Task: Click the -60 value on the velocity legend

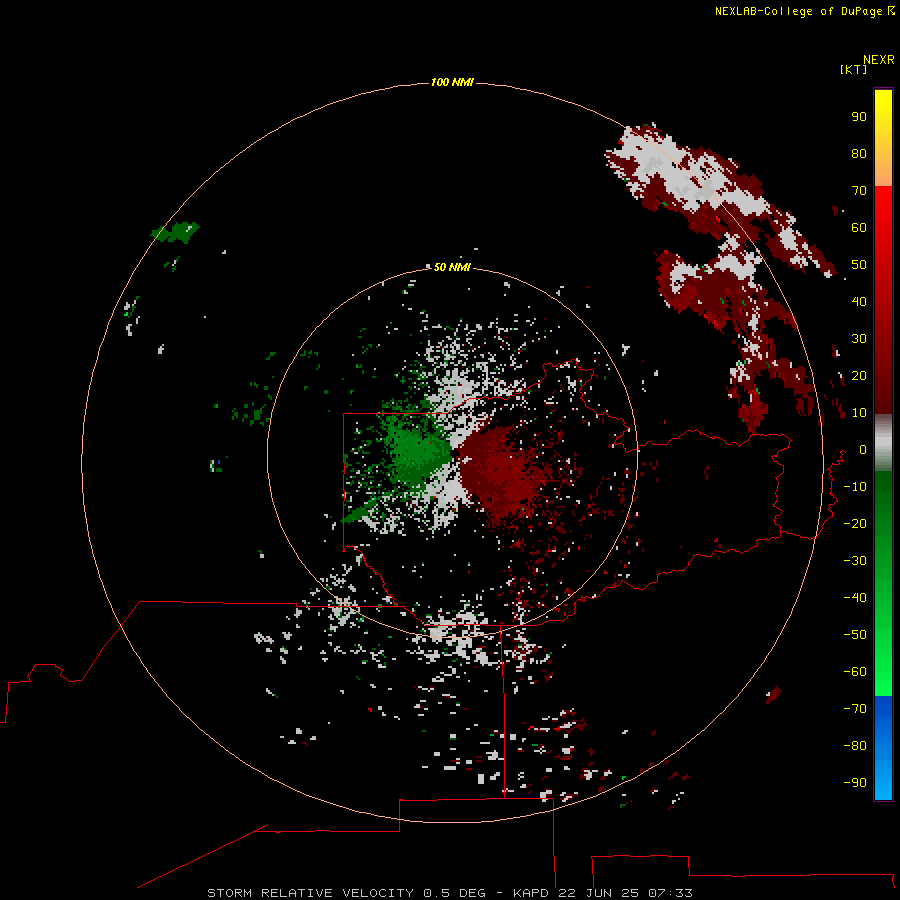Action: click(855, 672)
